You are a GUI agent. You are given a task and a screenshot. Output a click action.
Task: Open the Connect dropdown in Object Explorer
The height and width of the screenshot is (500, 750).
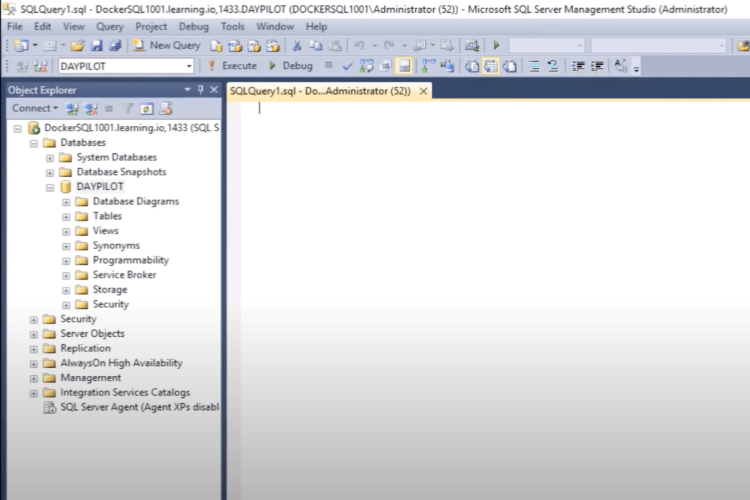(35, 108)
